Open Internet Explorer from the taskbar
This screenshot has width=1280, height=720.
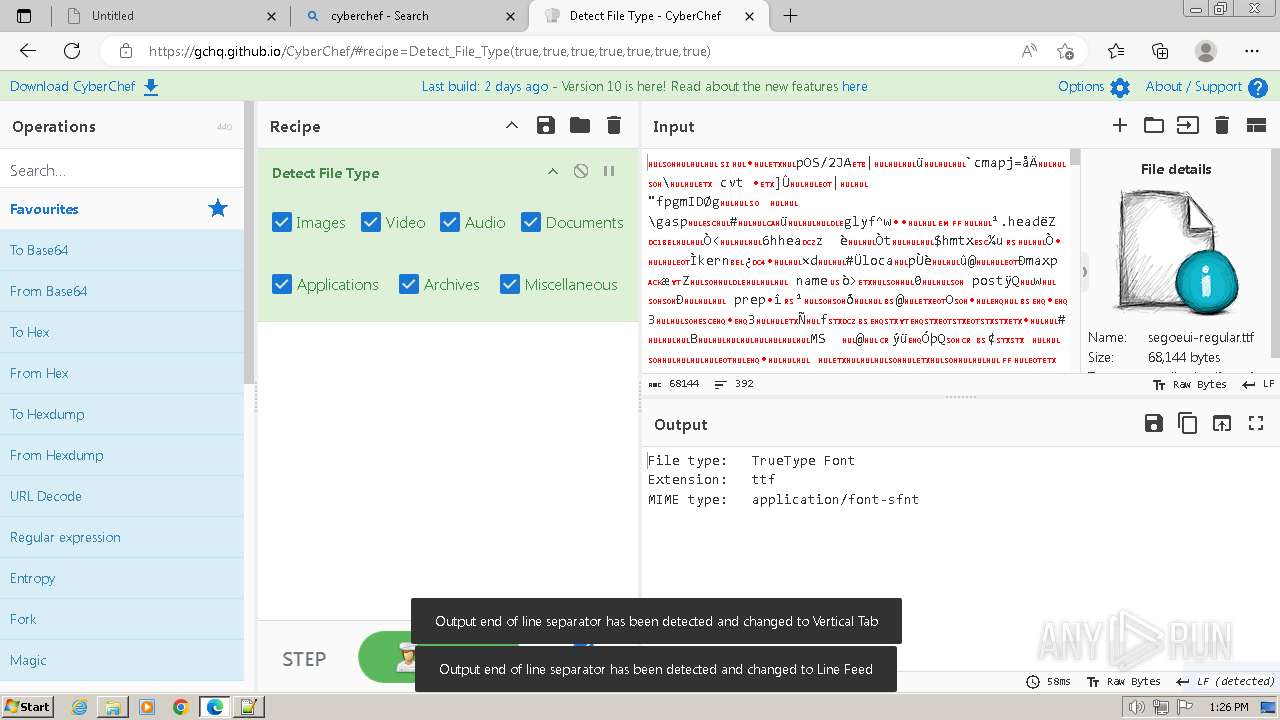click(x=79, y=707)
